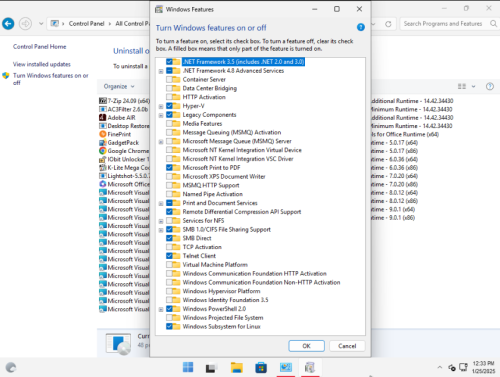Click Control Panel in the breadcrumb path
Viewport: 500px width, 377px height.
86,24
